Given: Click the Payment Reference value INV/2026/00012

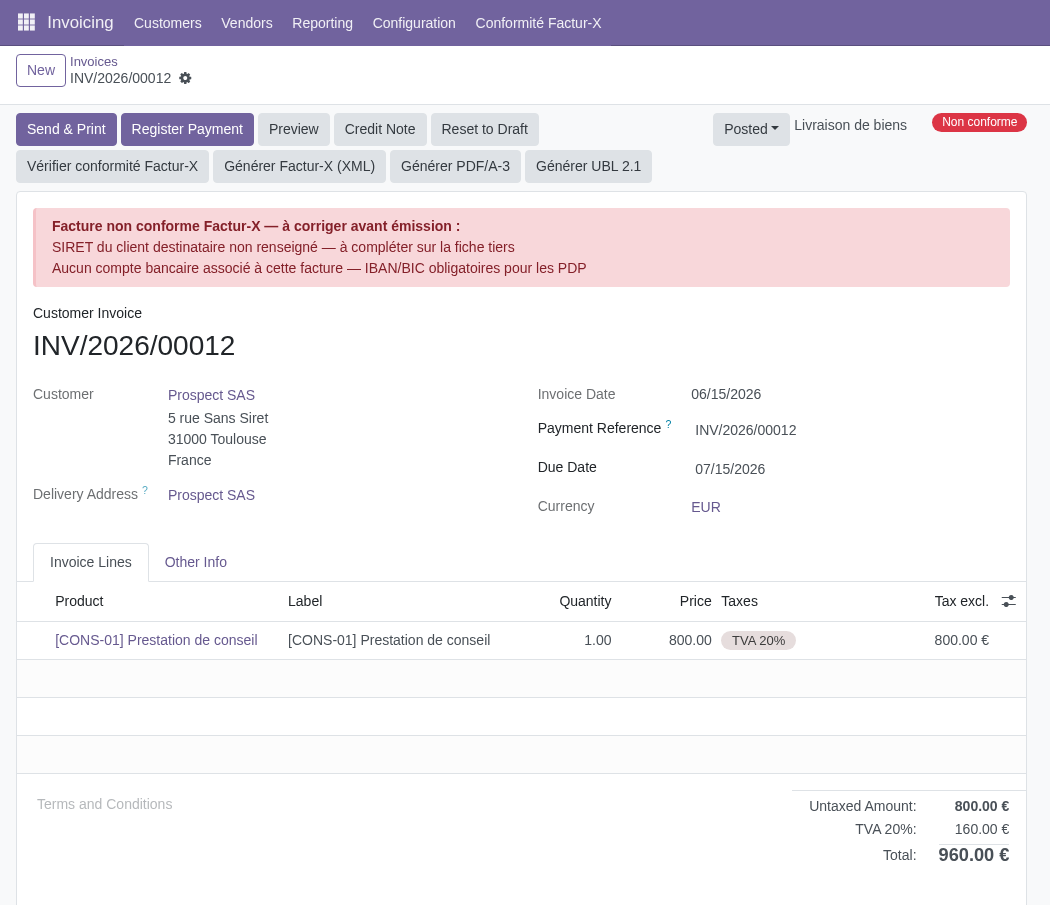Looking at the screenshot, I should coord(745,430).
